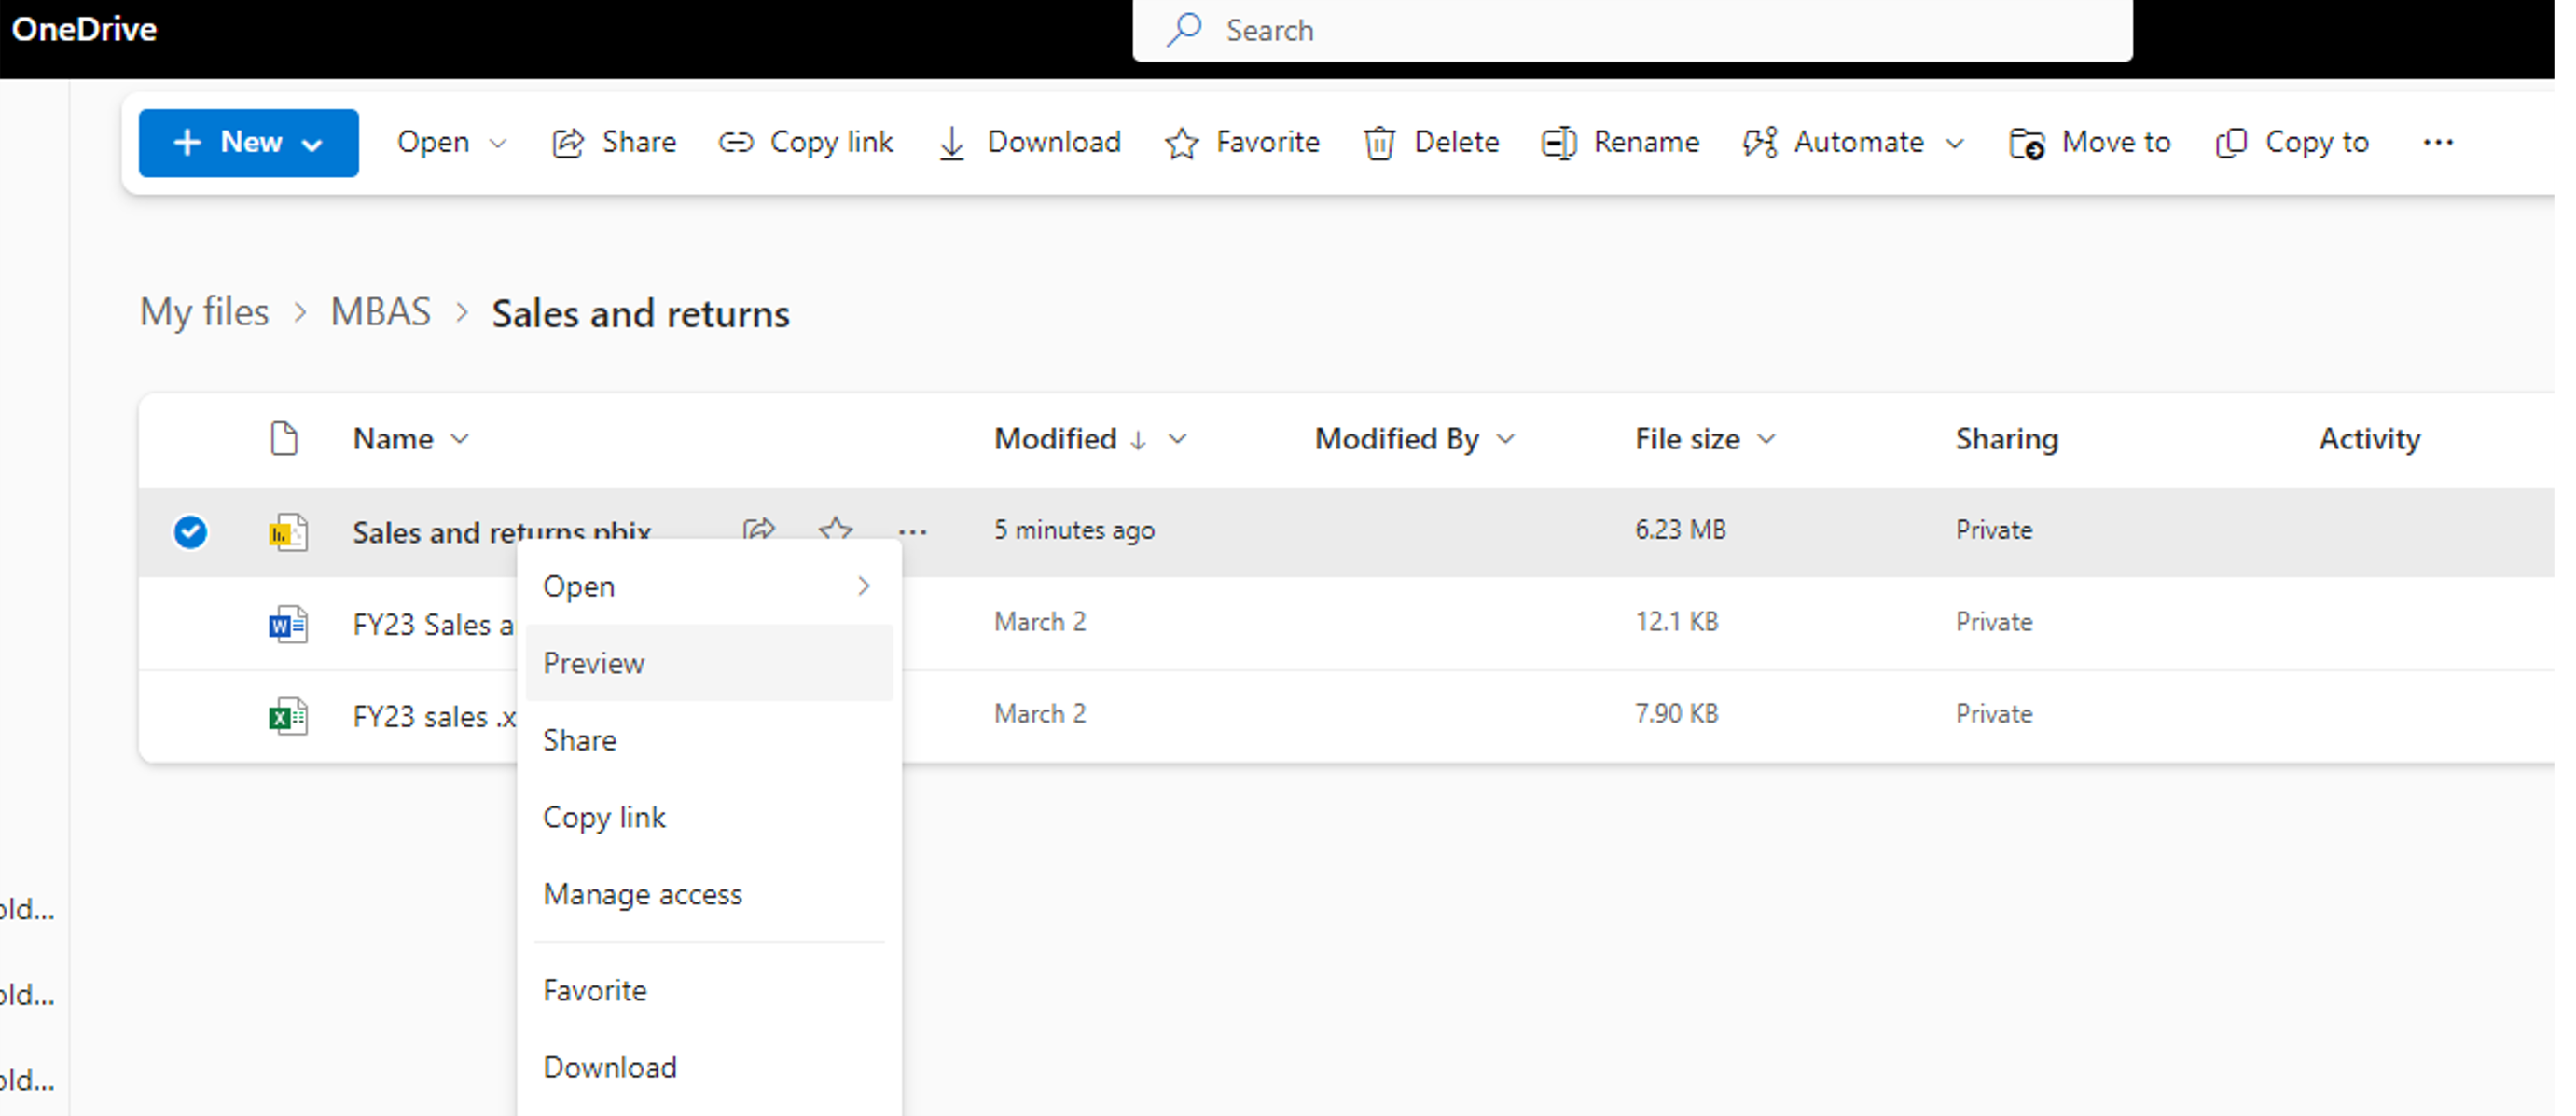Click the Download arrow icon in the toolbar
Viewport: 2576px width, 1116px height.
pyautogui.click(x=952, y=143)
